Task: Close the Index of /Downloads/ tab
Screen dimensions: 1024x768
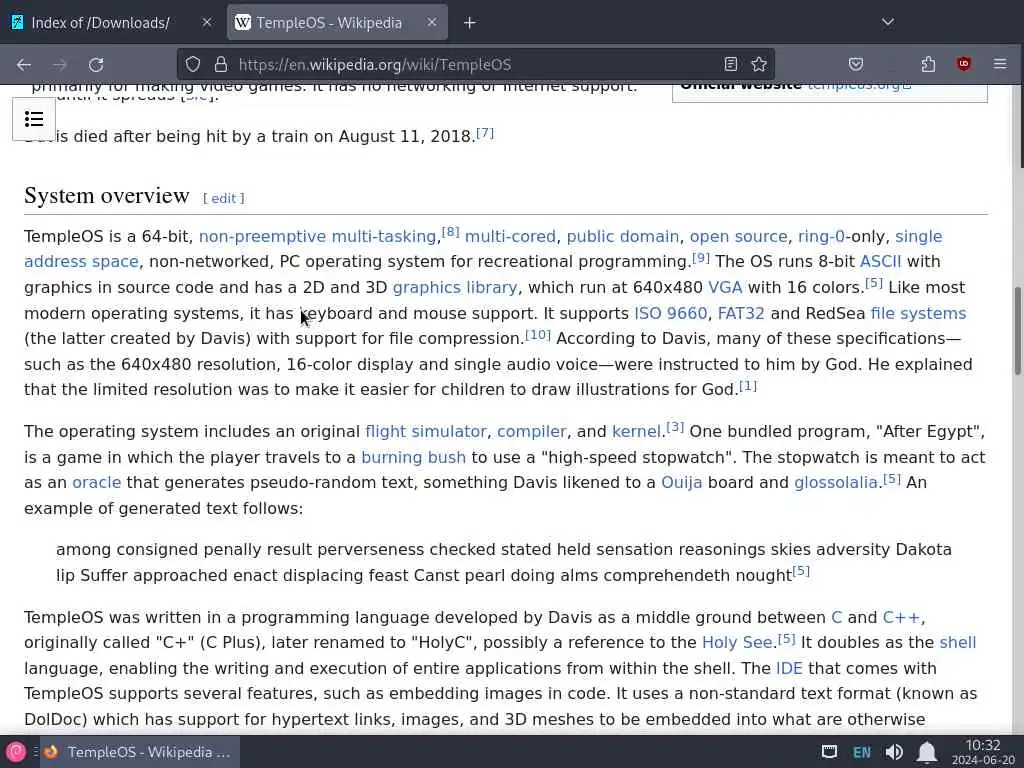Action: 207,22
